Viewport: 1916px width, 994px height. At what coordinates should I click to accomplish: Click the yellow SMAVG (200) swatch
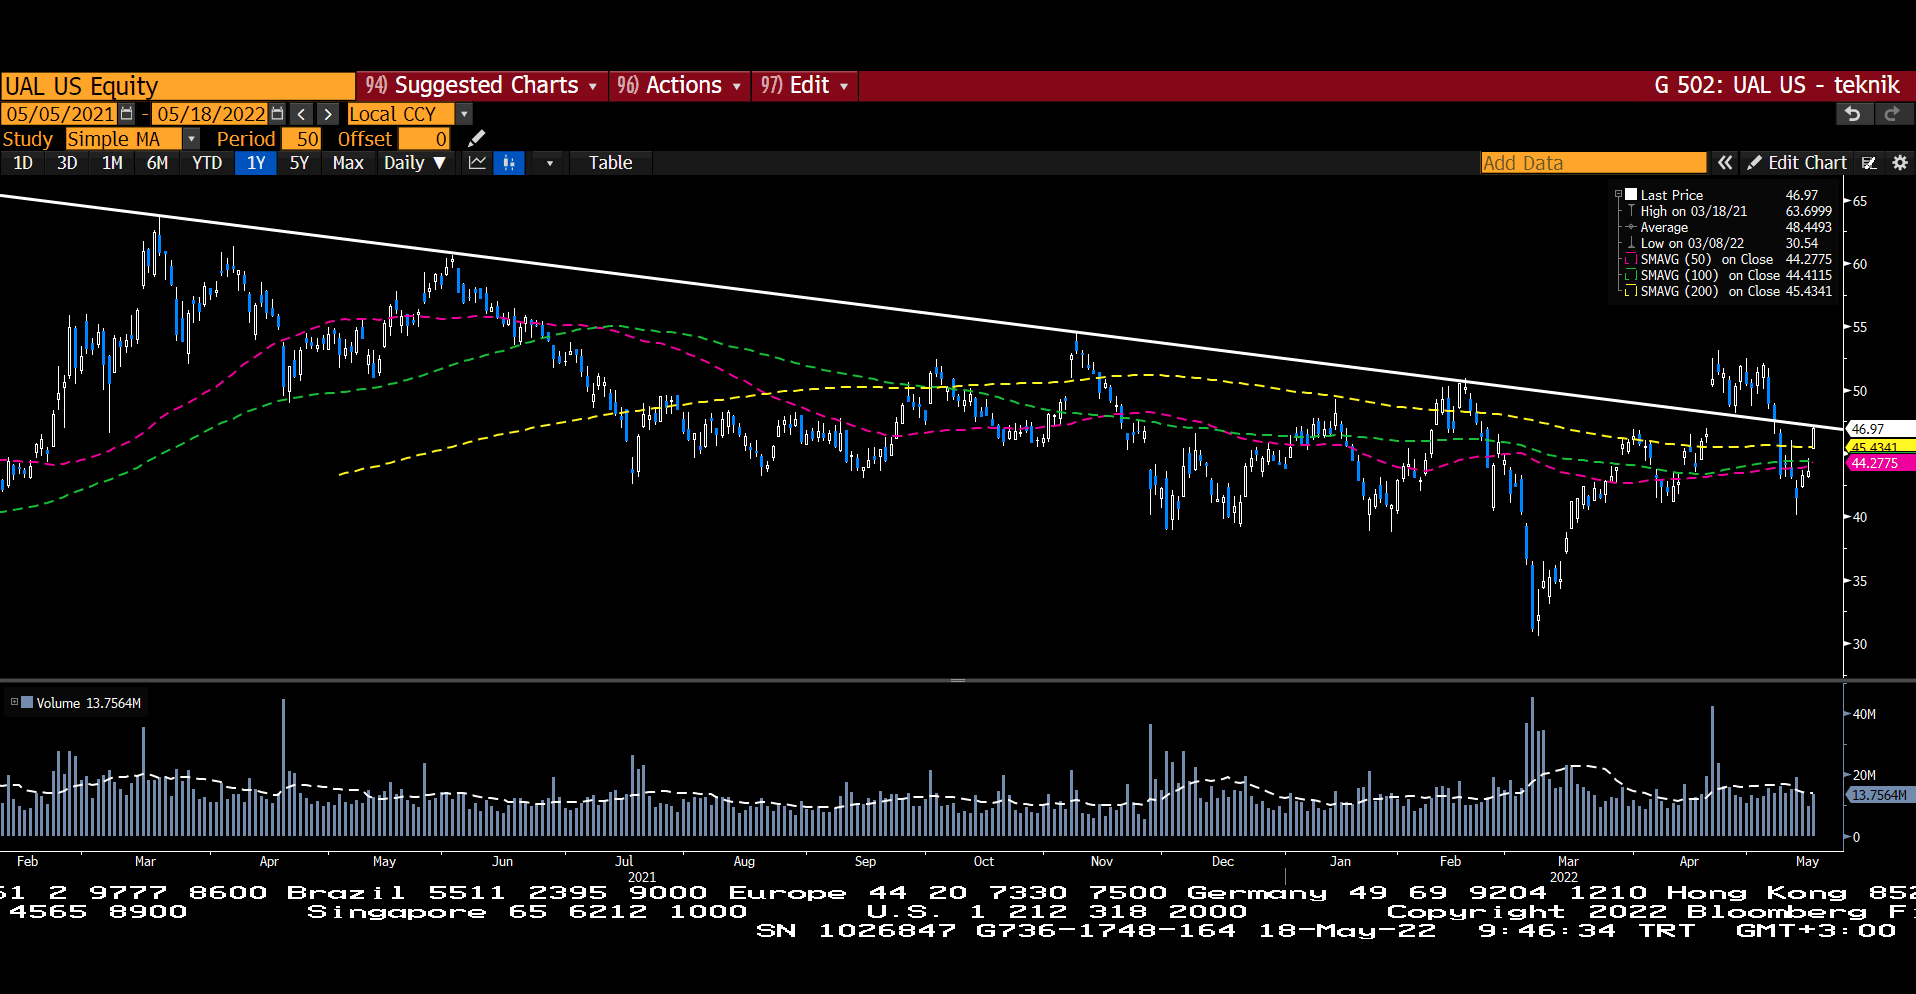[1631, 291]
